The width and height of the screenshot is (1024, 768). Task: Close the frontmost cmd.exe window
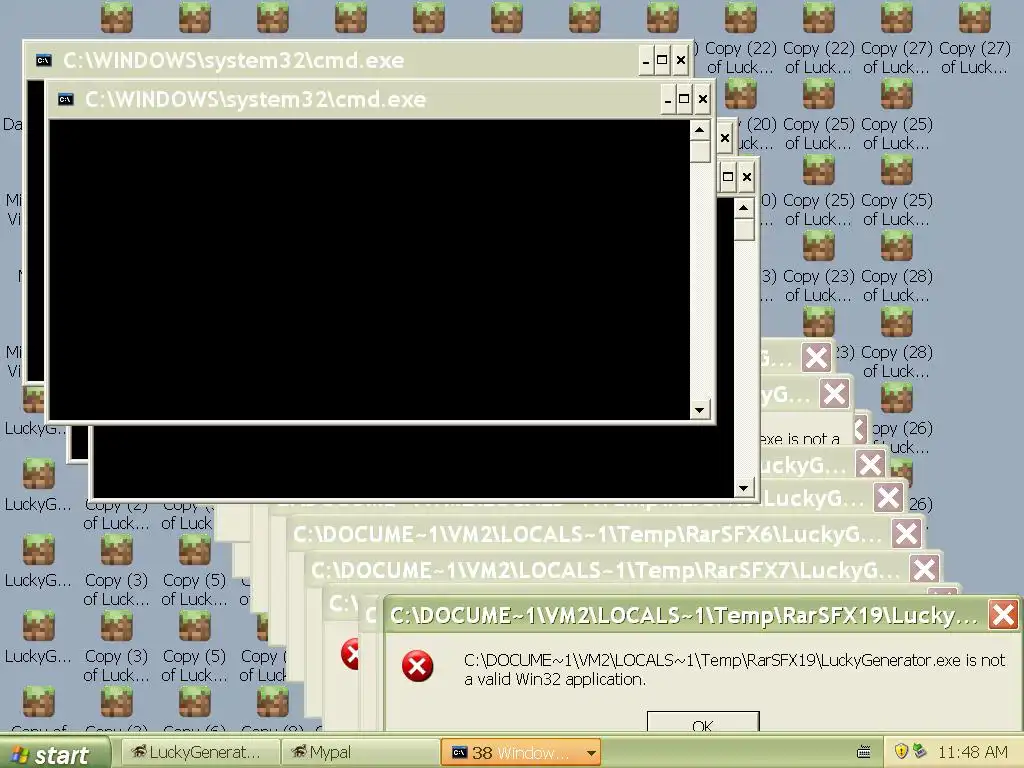[x=703, y=99]
